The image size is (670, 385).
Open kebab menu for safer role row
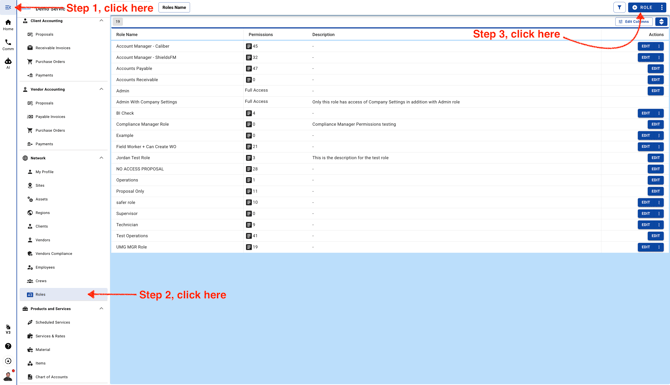[659, 203]
